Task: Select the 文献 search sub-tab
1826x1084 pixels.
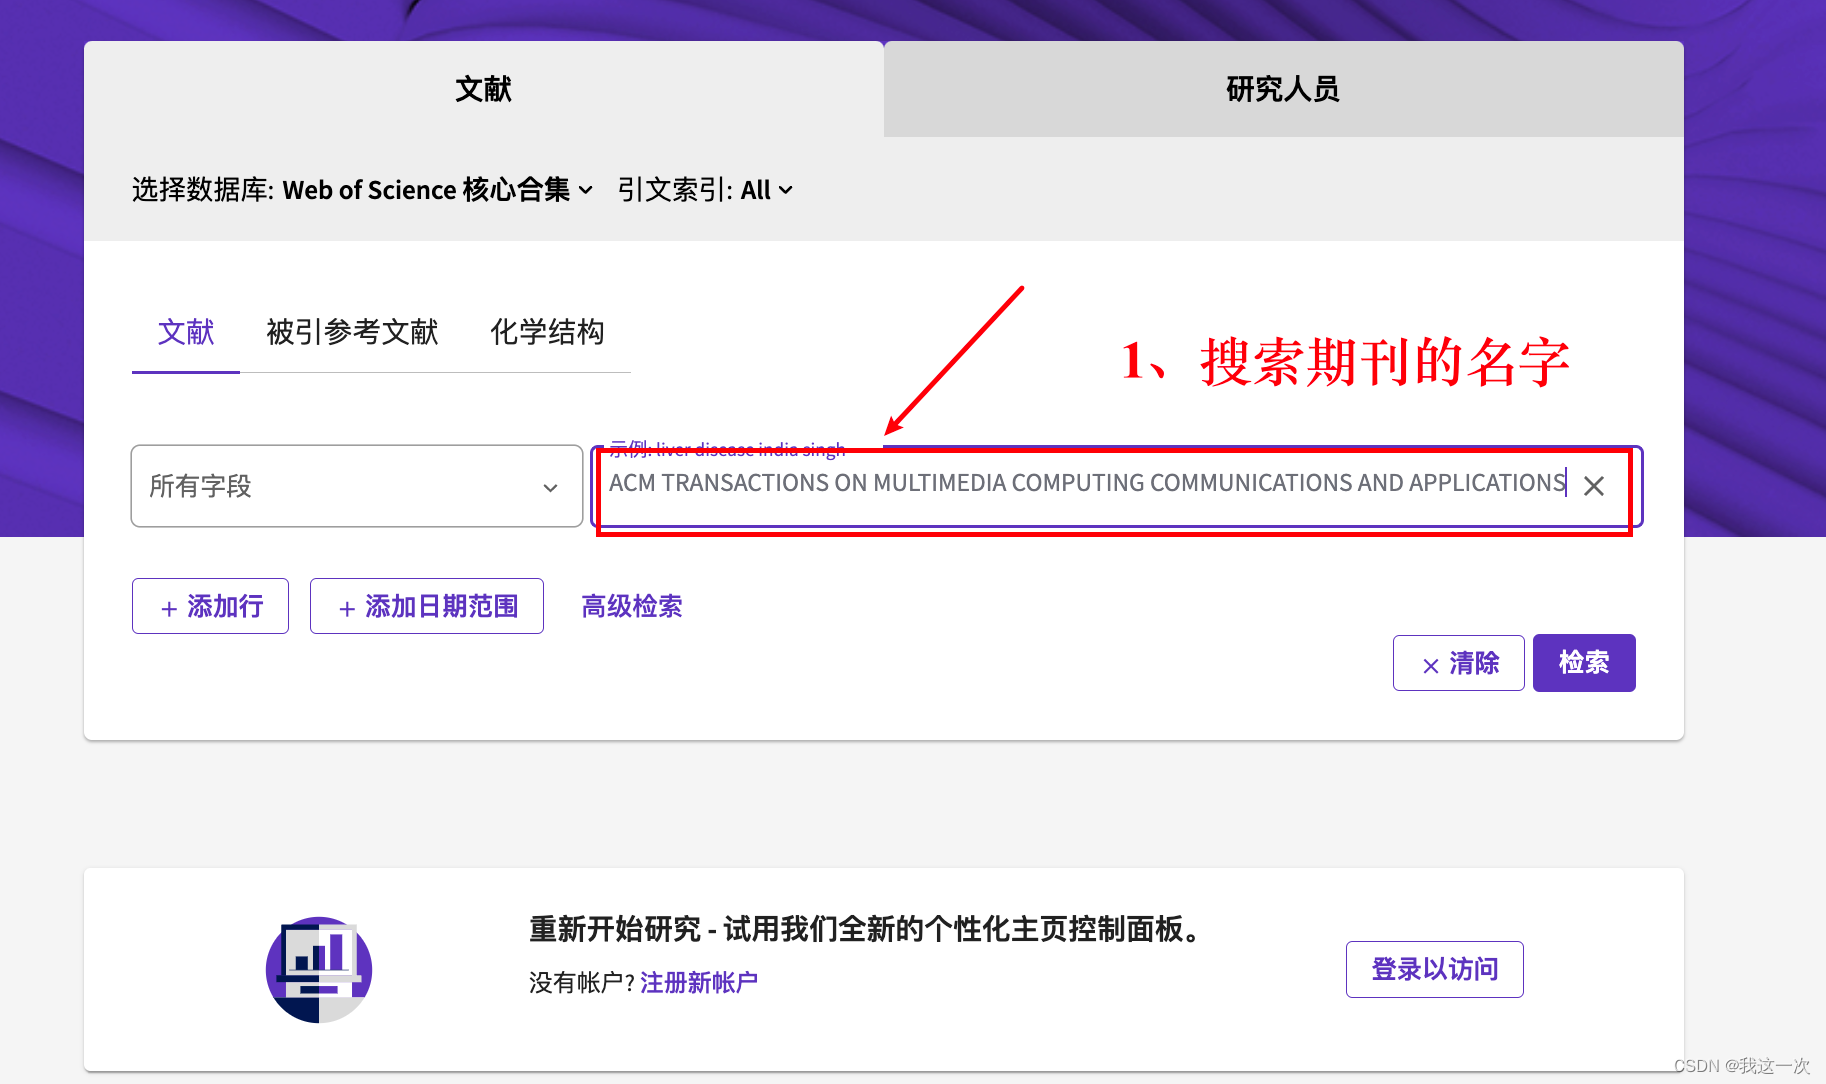Action: point(186,332)
